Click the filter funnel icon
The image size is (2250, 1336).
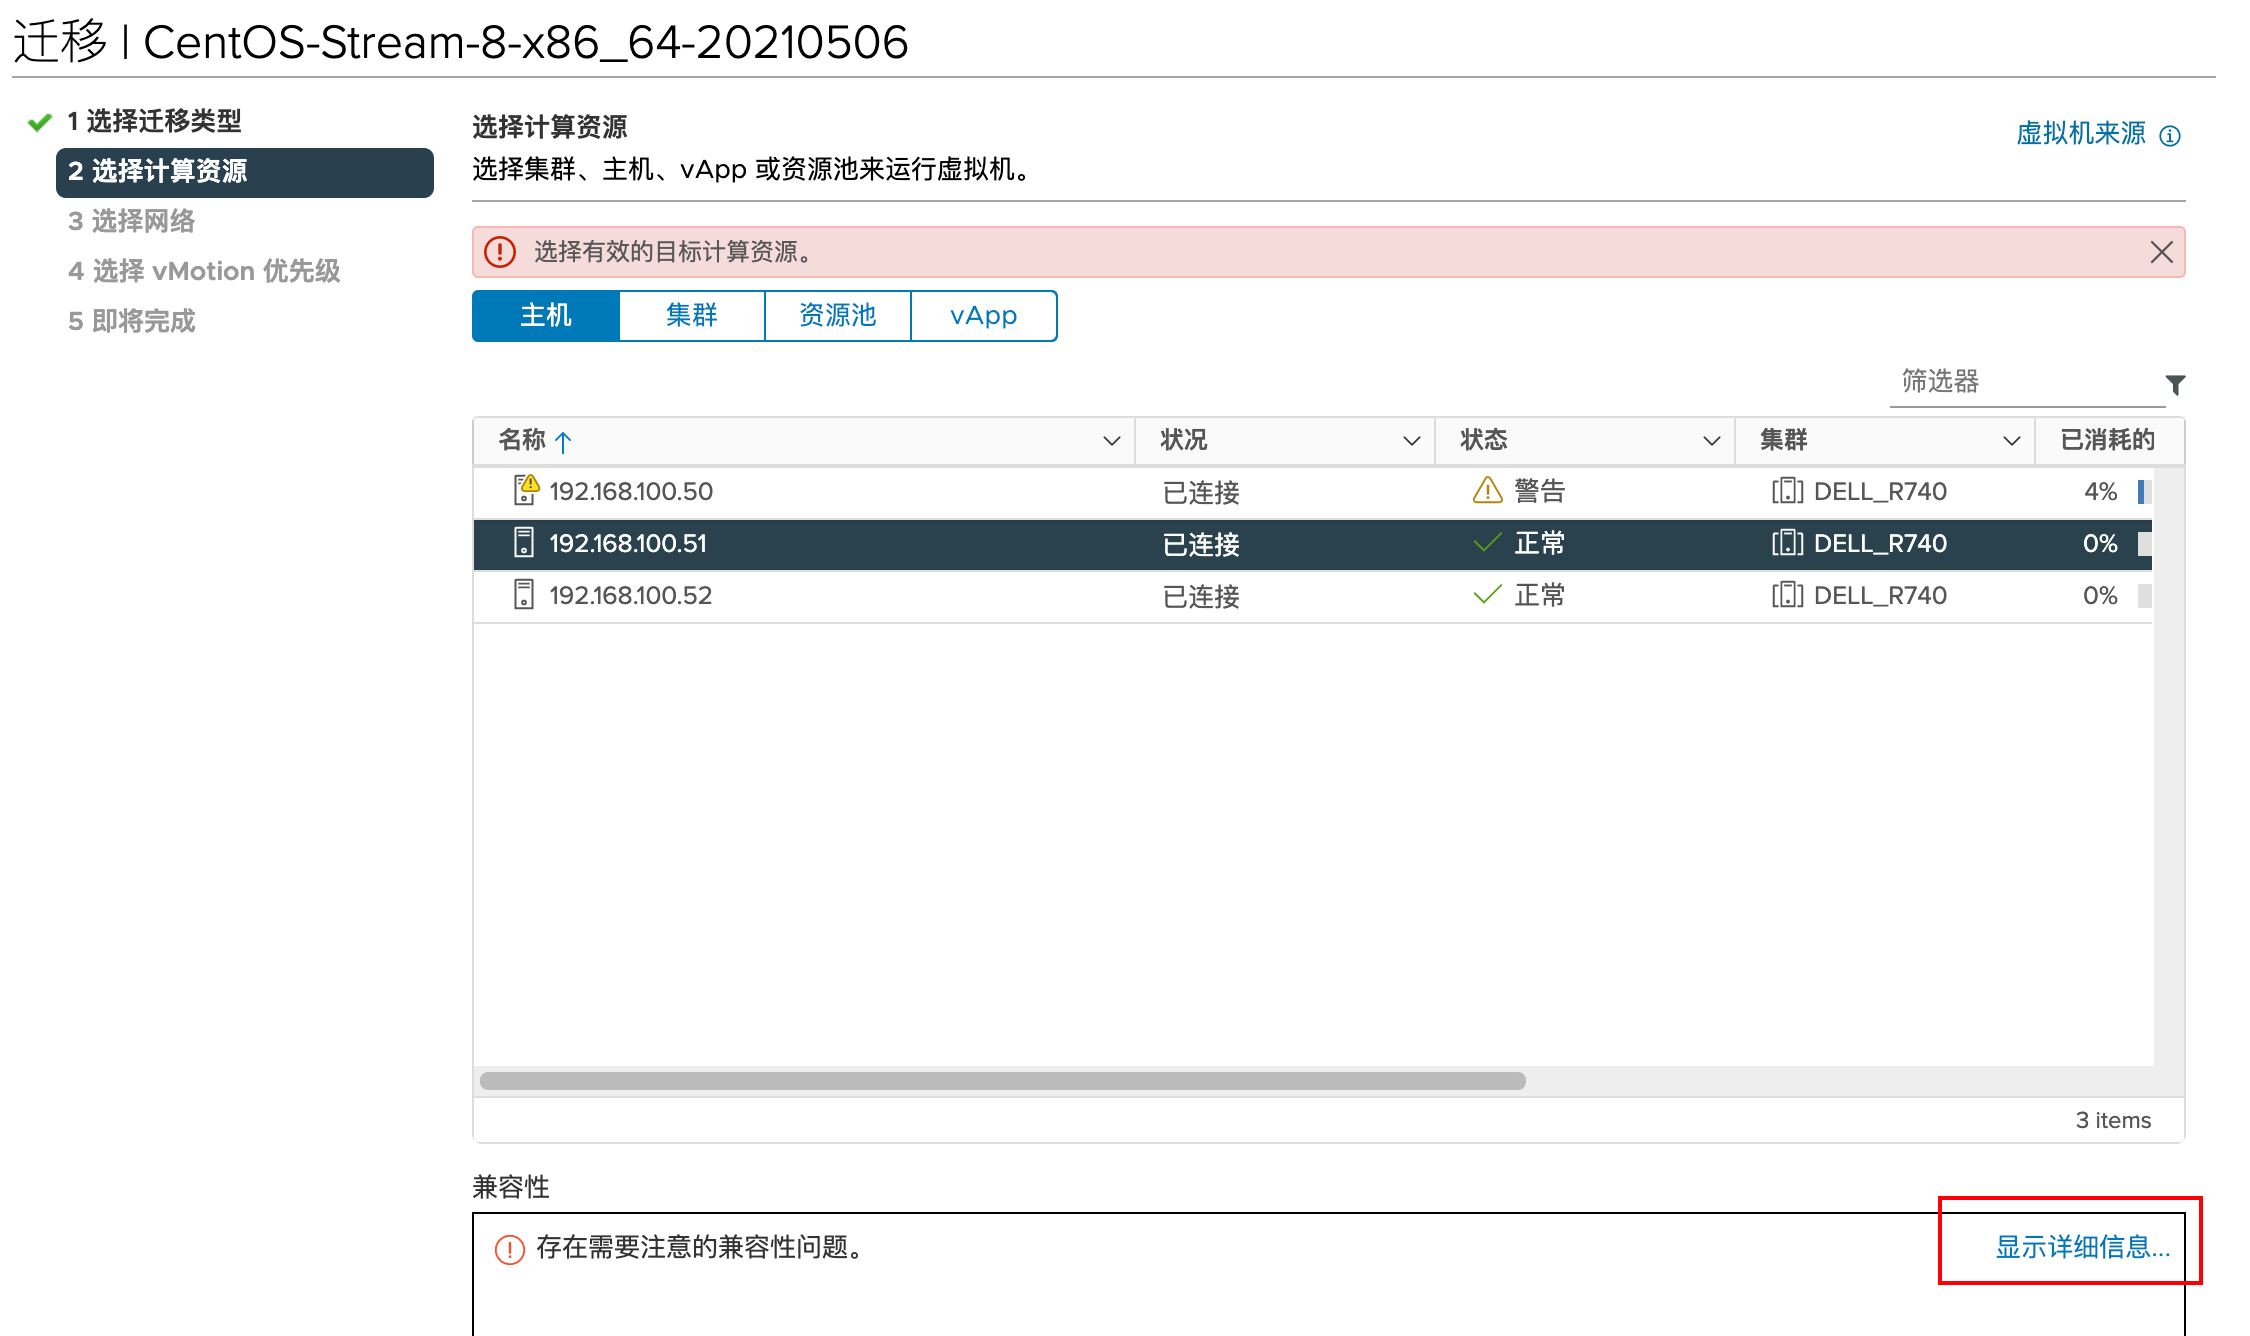pyautogui.click(x=2175, y=385)
